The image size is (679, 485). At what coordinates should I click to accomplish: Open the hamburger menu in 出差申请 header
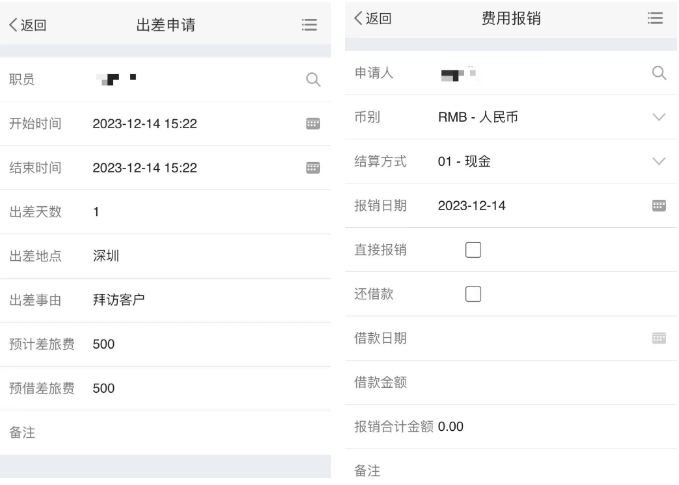pyautogui.click(x=309, y=25)
